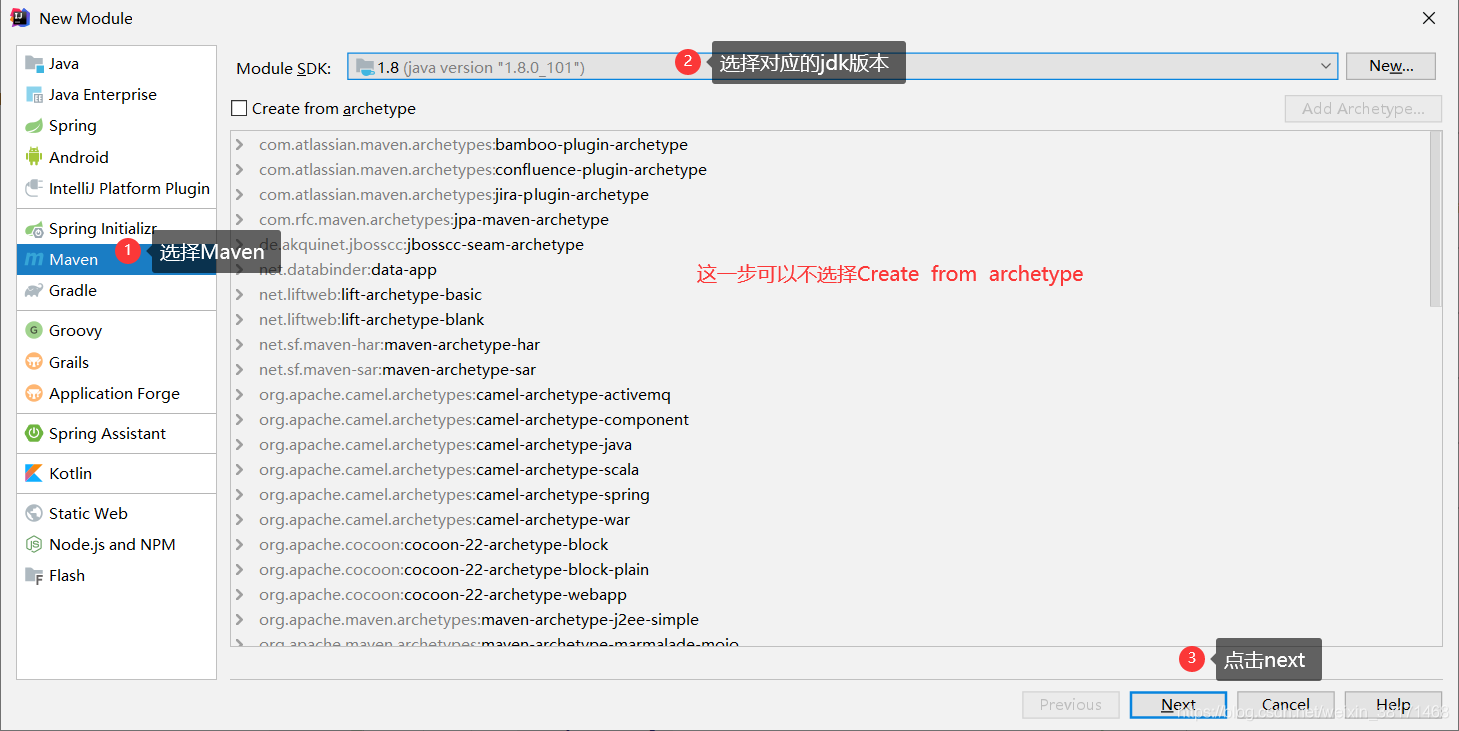This screenshot has width=1459, height=731.
Task: Click the Java folder icon in sidebar
Action: pos(34,63)
